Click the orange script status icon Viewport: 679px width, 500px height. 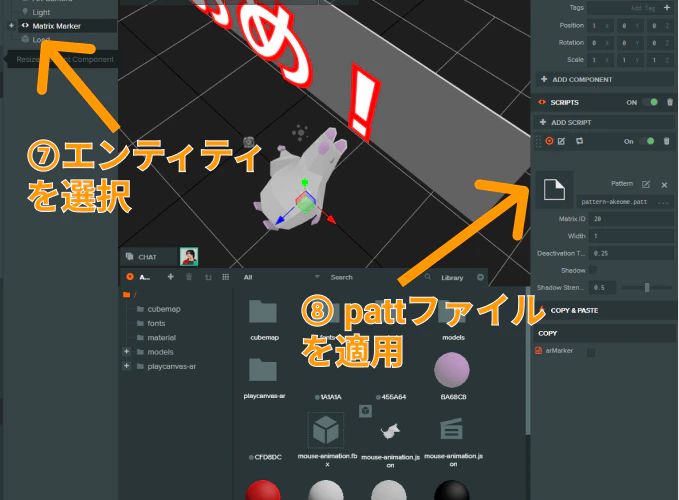(550, 141)
